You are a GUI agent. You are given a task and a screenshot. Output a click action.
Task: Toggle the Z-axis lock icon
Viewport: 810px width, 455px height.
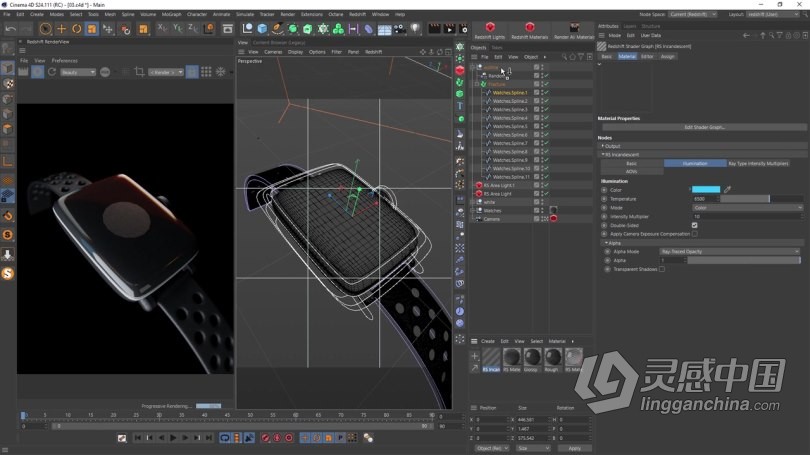point(193,28)
